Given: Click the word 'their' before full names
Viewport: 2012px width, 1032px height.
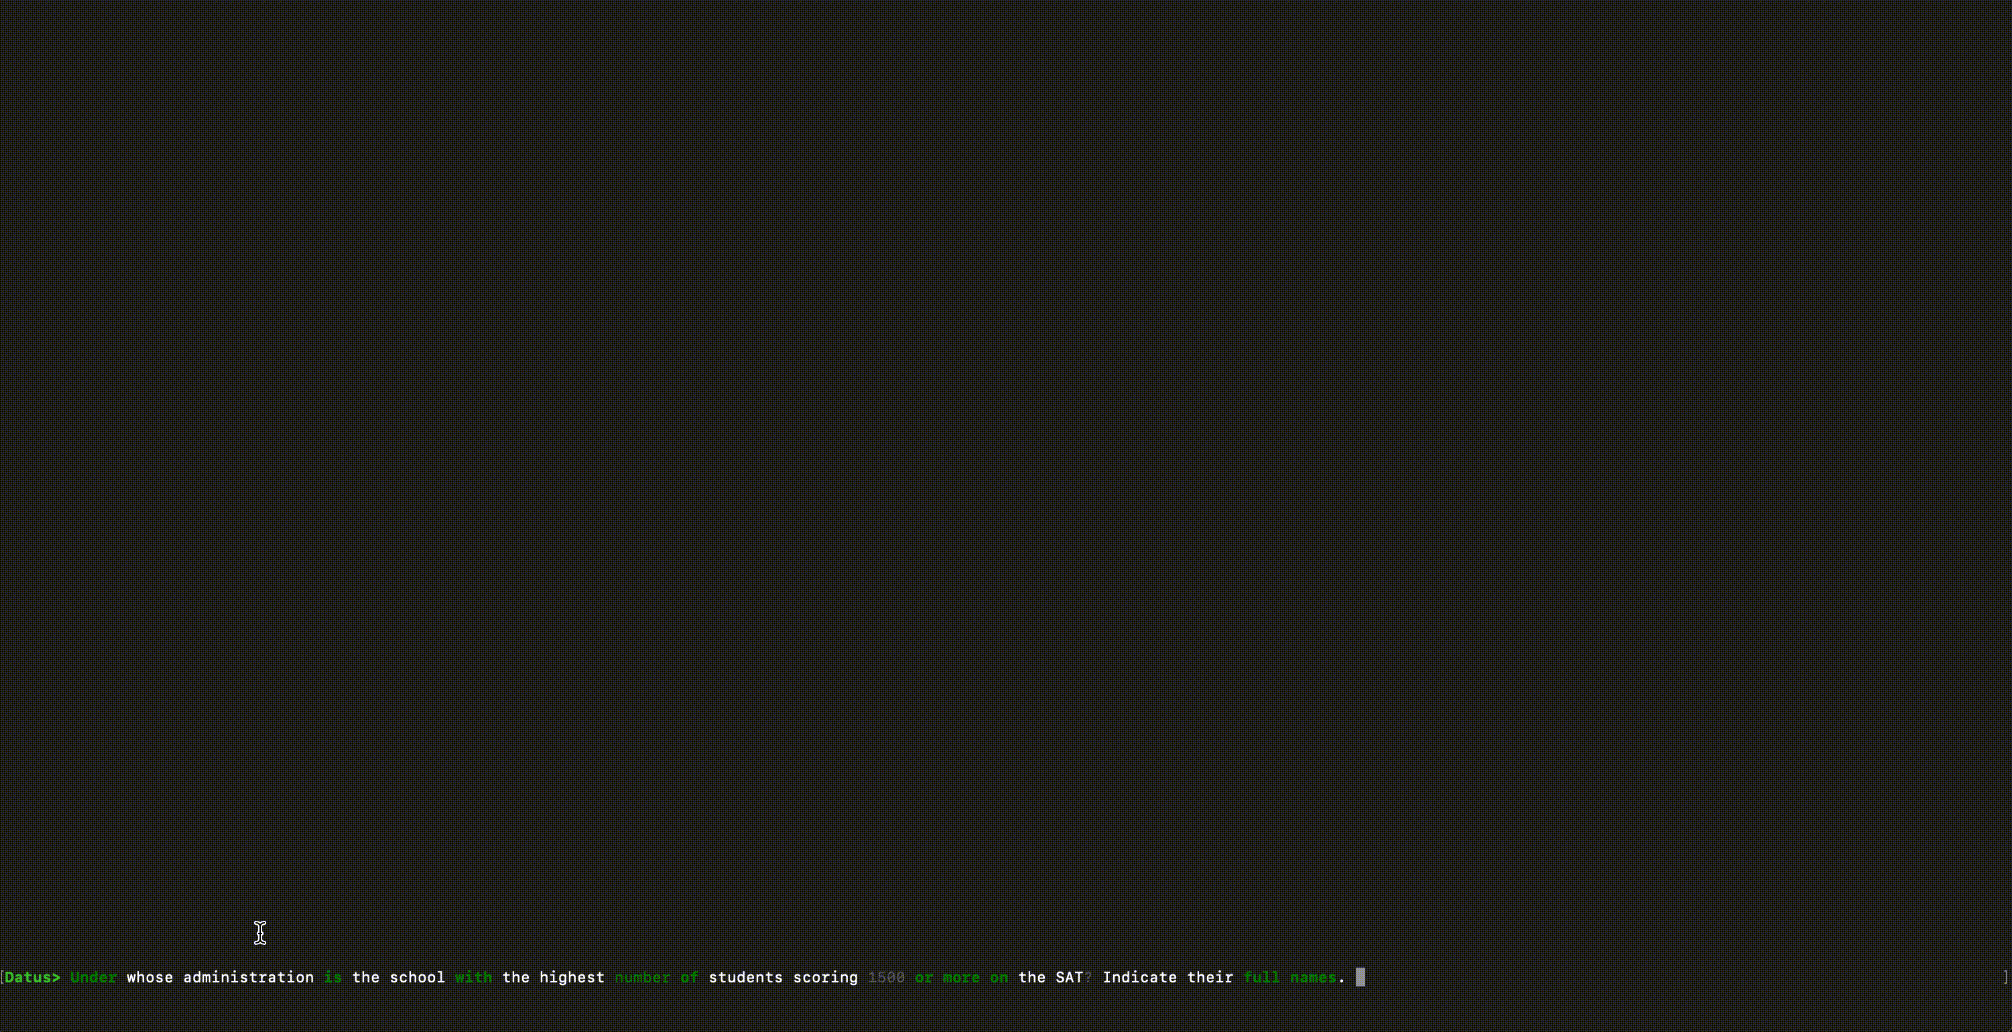Looking at the screenshot, I should click(x=1210, y=977).
